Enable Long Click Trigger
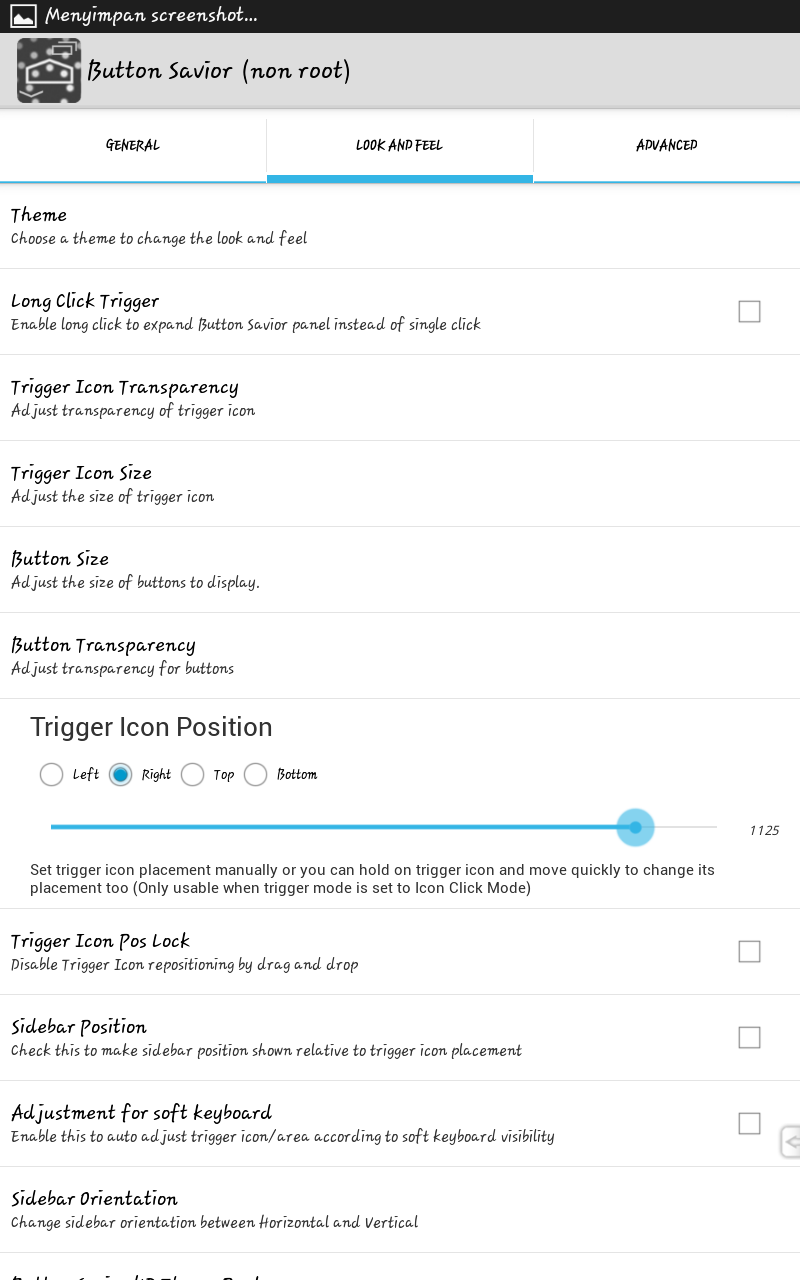The image size is (800, 1280). tap(749, 311)
